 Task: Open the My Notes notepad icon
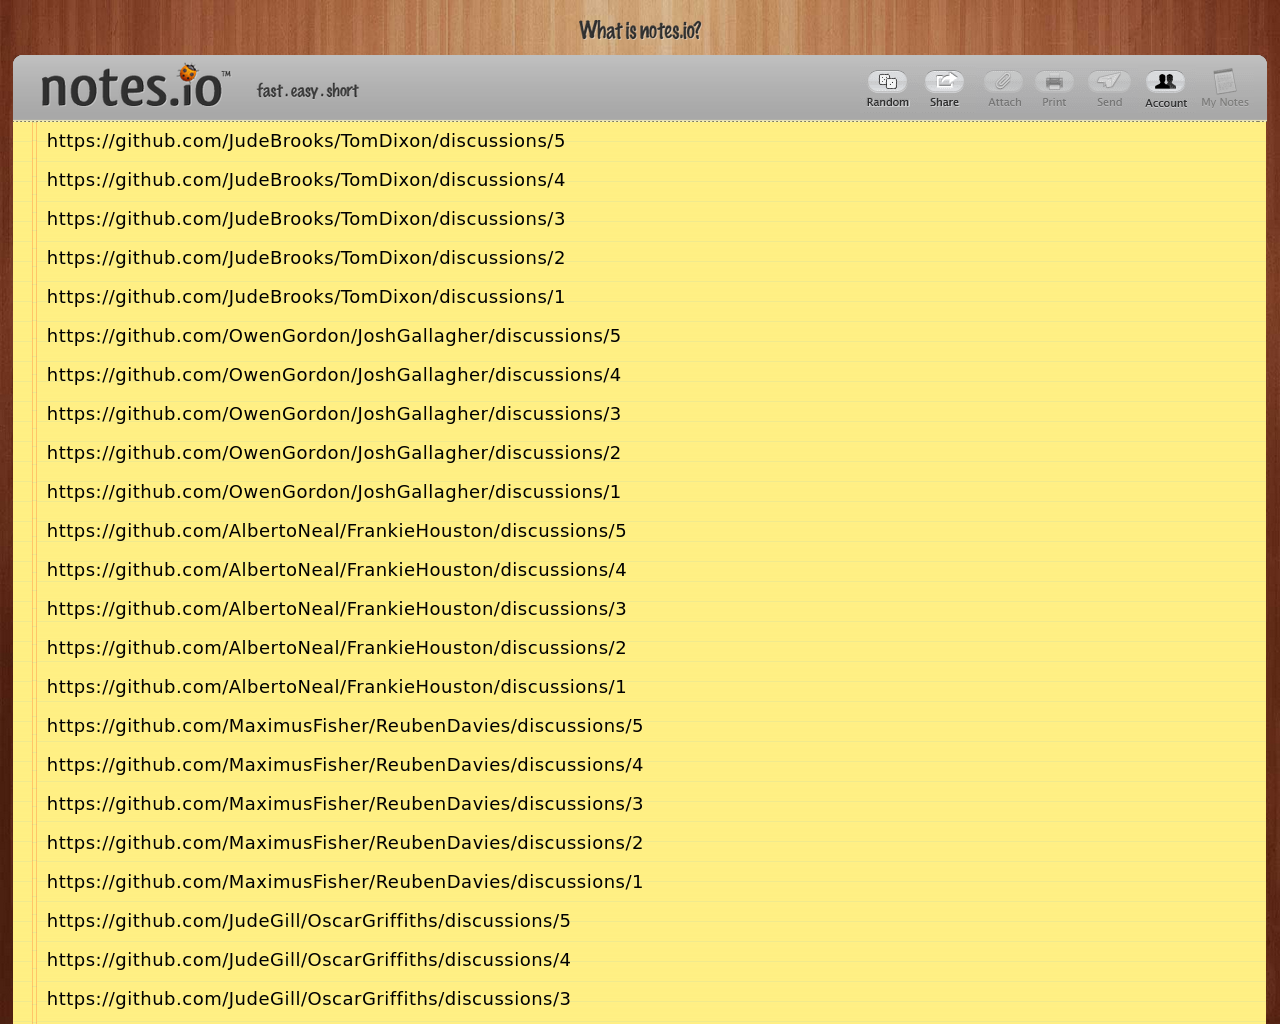point(1225,81)
